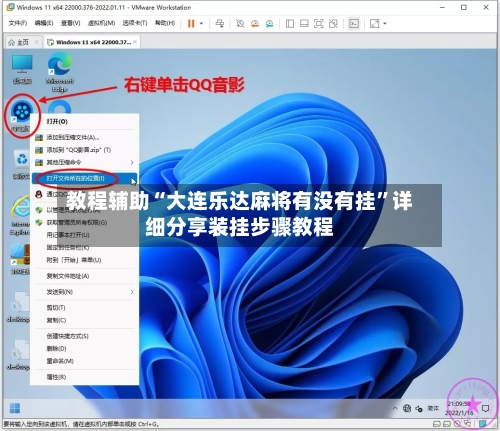Close the Windows 11 x64 tab
The width and height of the screenshot is (500, 431).
(x=135, y=42)
